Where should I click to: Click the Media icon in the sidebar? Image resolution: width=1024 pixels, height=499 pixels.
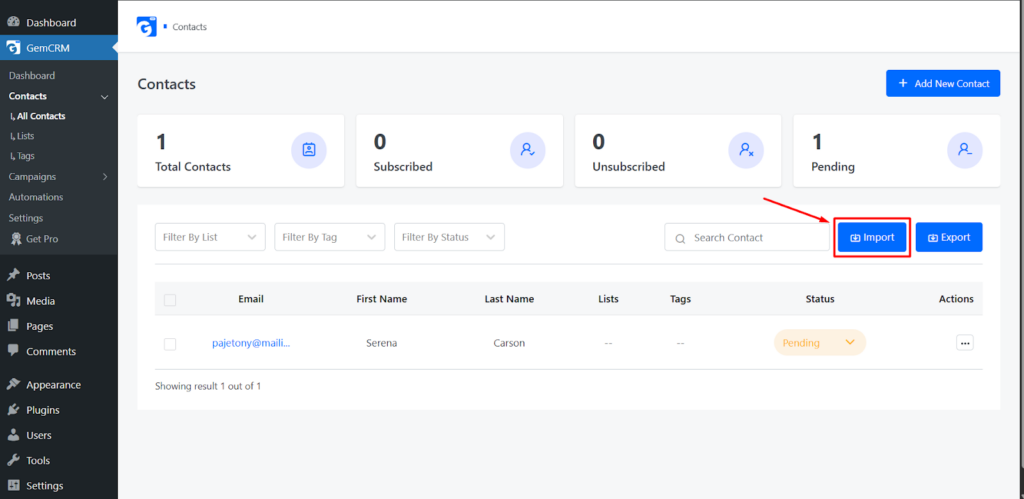point(13,300)
